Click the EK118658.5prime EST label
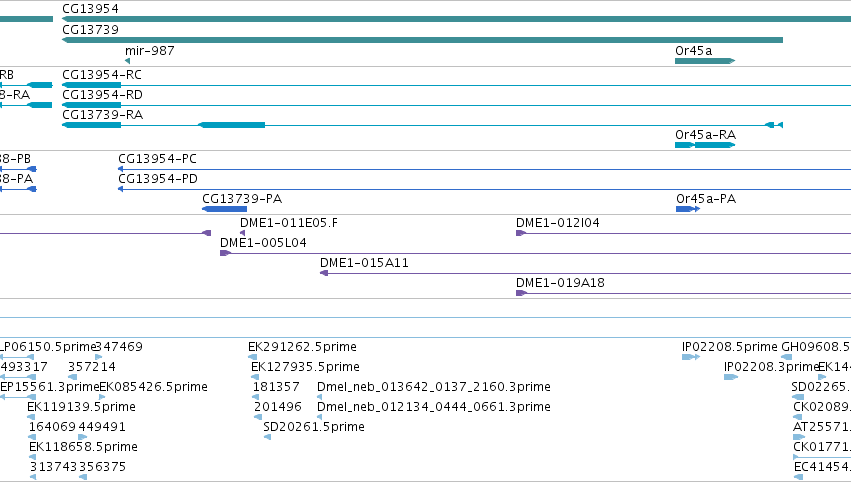851x482 pixels. [83, 447]
